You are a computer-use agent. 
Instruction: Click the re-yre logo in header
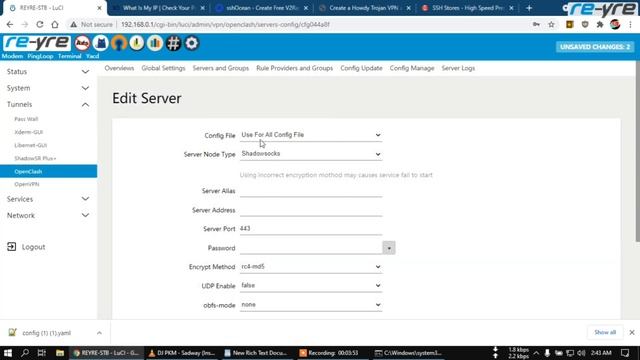point(36,43)
